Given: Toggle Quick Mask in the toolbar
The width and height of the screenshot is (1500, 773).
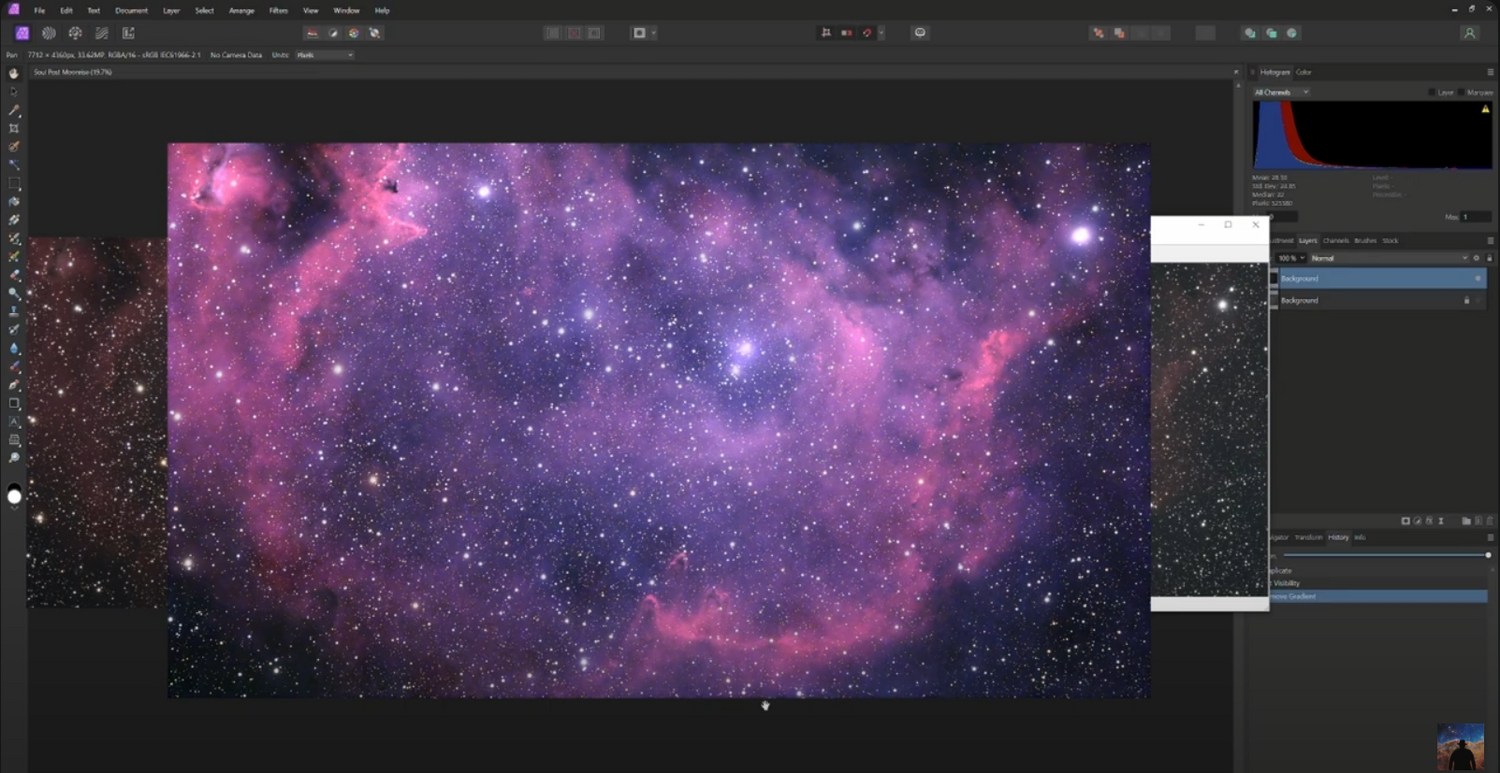Looking at the screenshot, I should [639, 33].
